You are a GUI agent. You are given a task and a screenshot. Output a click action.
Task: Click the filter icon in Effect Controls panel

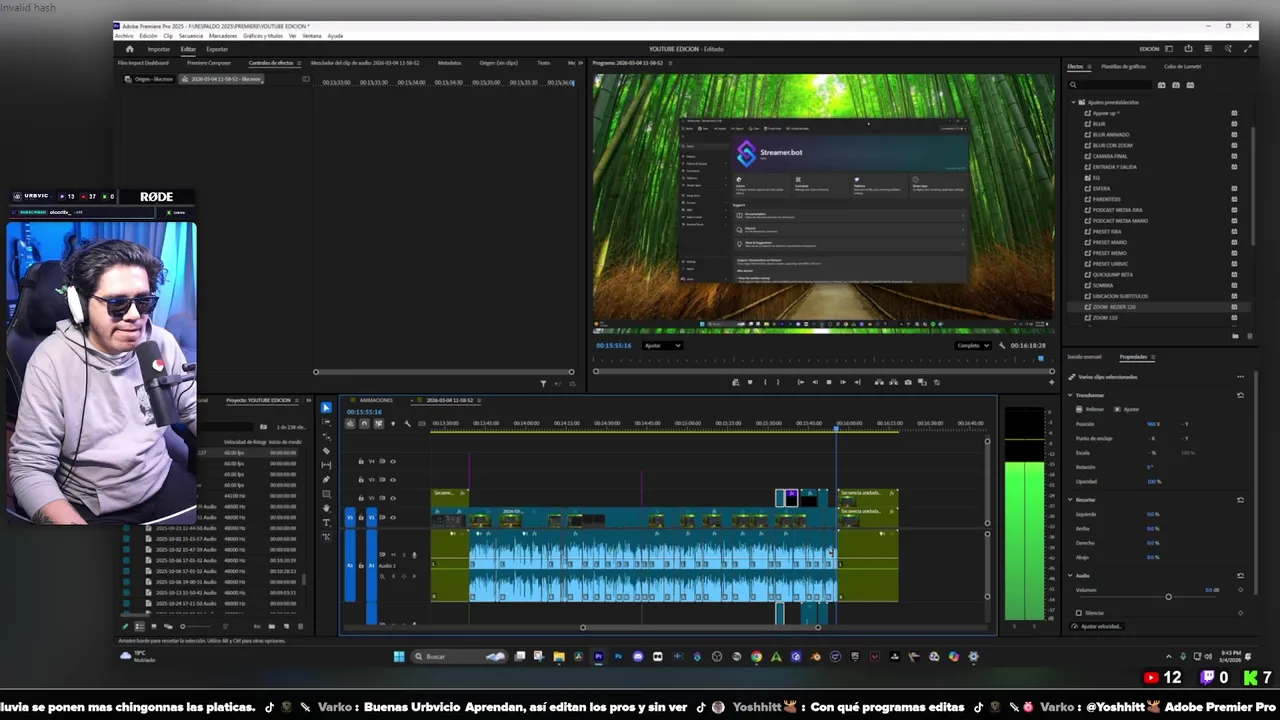(543, 383)
